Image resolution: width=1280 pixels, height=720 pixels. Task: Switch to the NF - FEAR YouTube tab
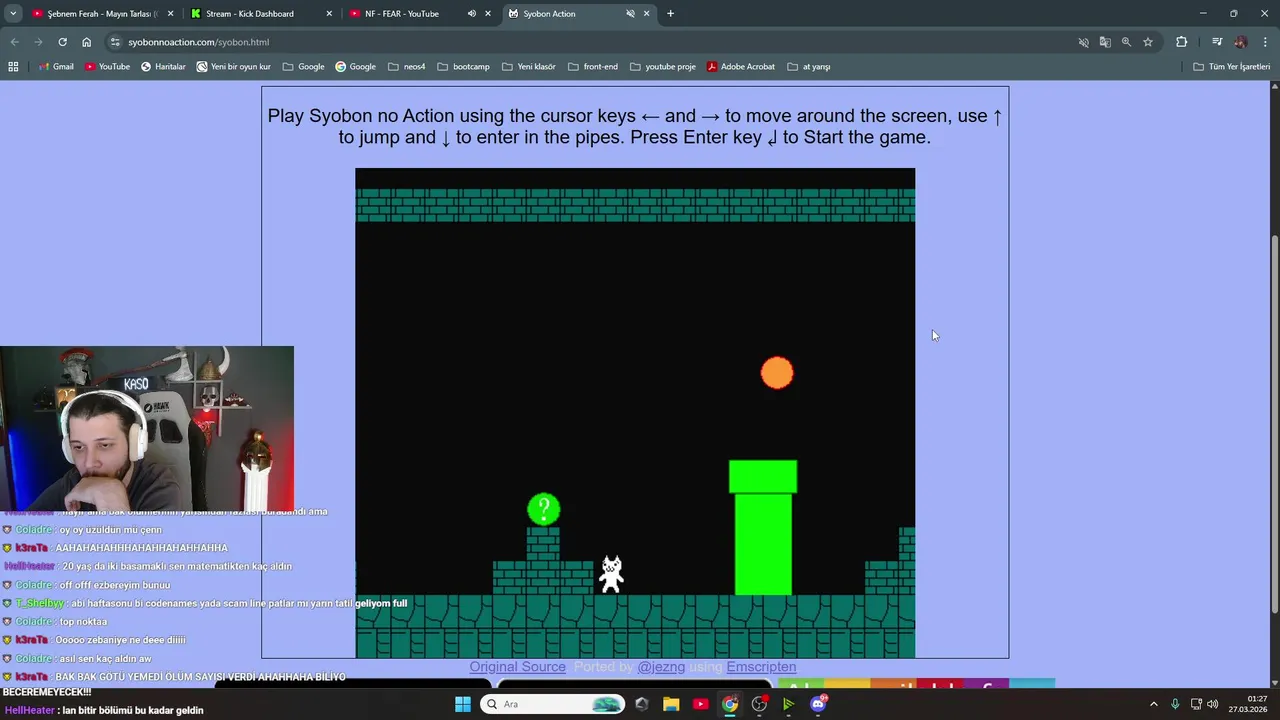coord(420,14)
